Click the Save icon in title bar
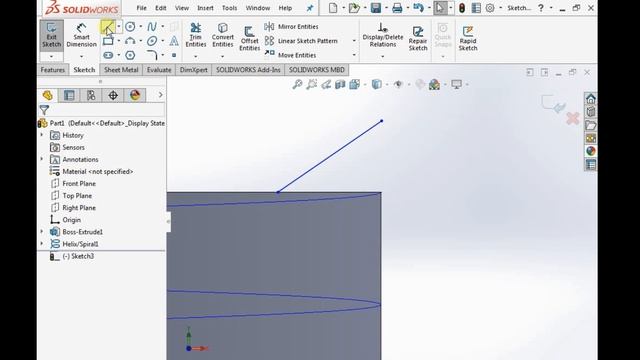640x360 pixels. 376,8
